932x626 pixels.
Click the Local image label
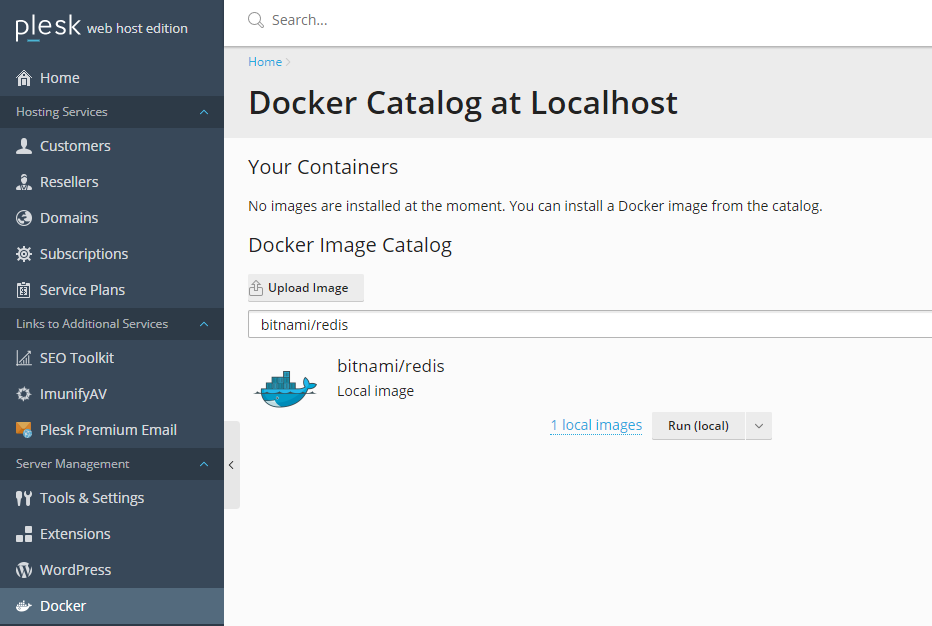click(376, 391)
